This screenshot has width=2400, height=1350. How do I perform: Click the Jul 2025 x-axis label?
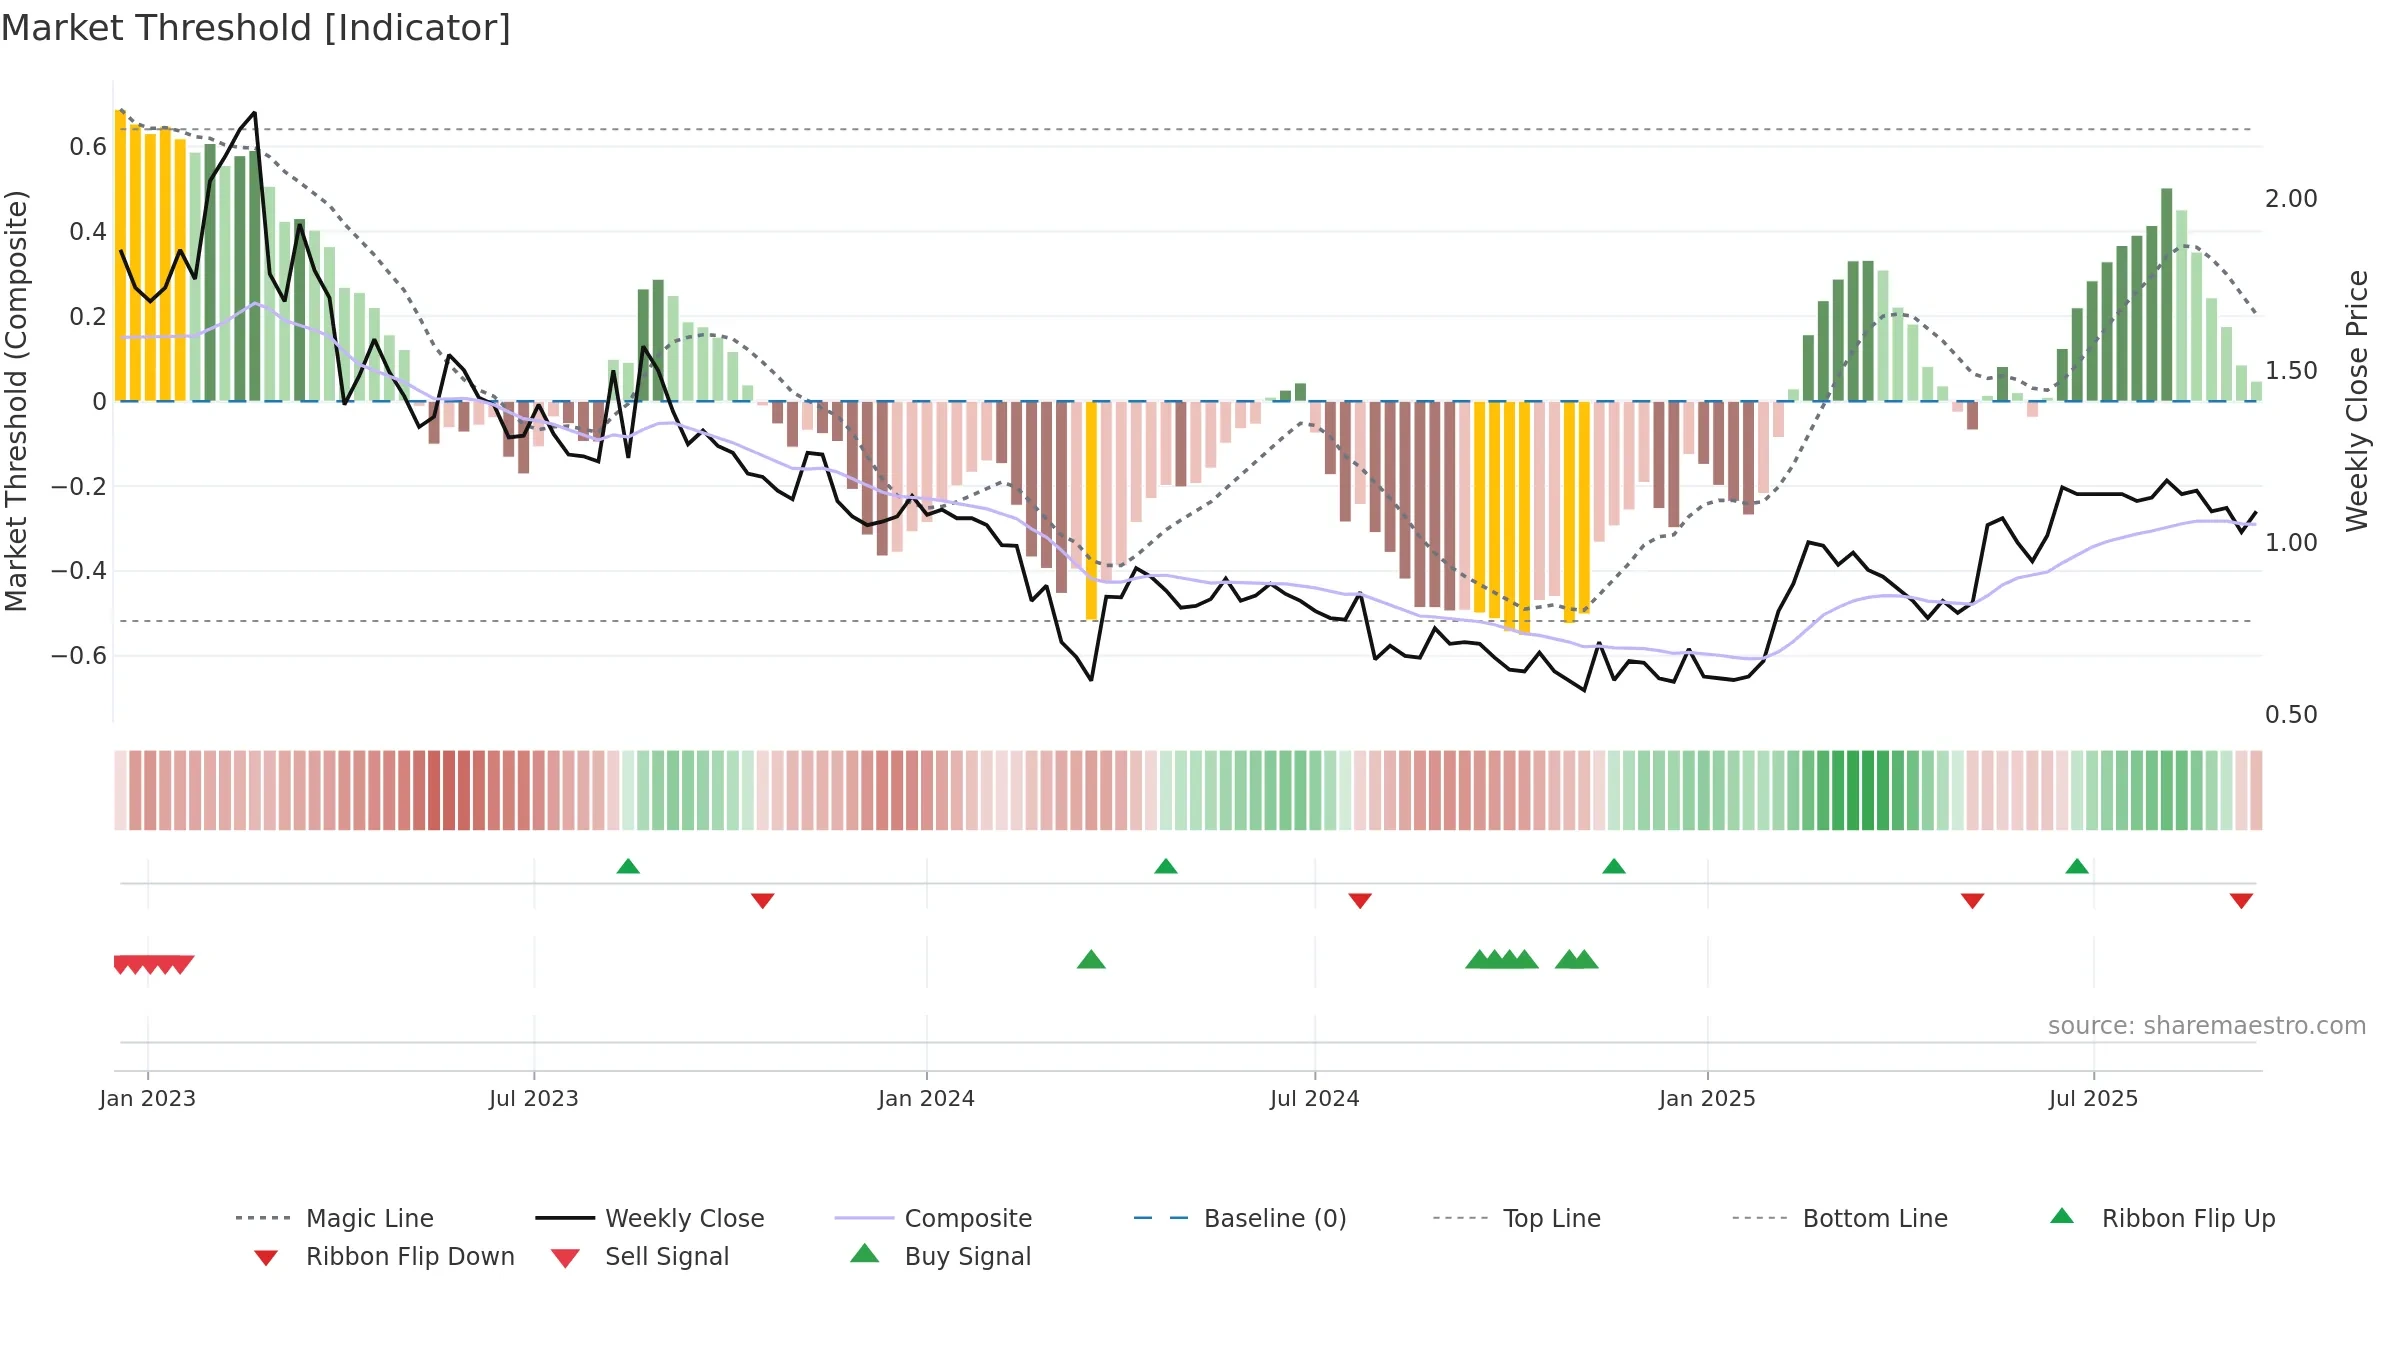(x=2094, y=1098)
